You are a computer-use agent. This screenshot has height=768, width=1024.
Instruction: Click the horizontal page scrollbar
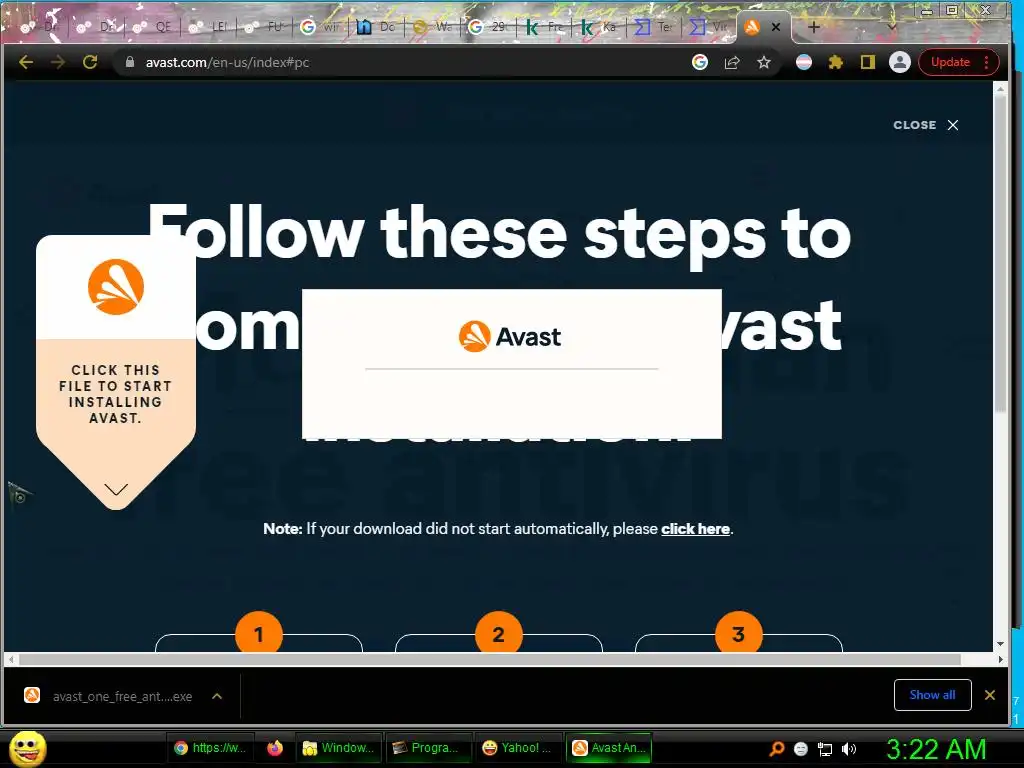490,660
